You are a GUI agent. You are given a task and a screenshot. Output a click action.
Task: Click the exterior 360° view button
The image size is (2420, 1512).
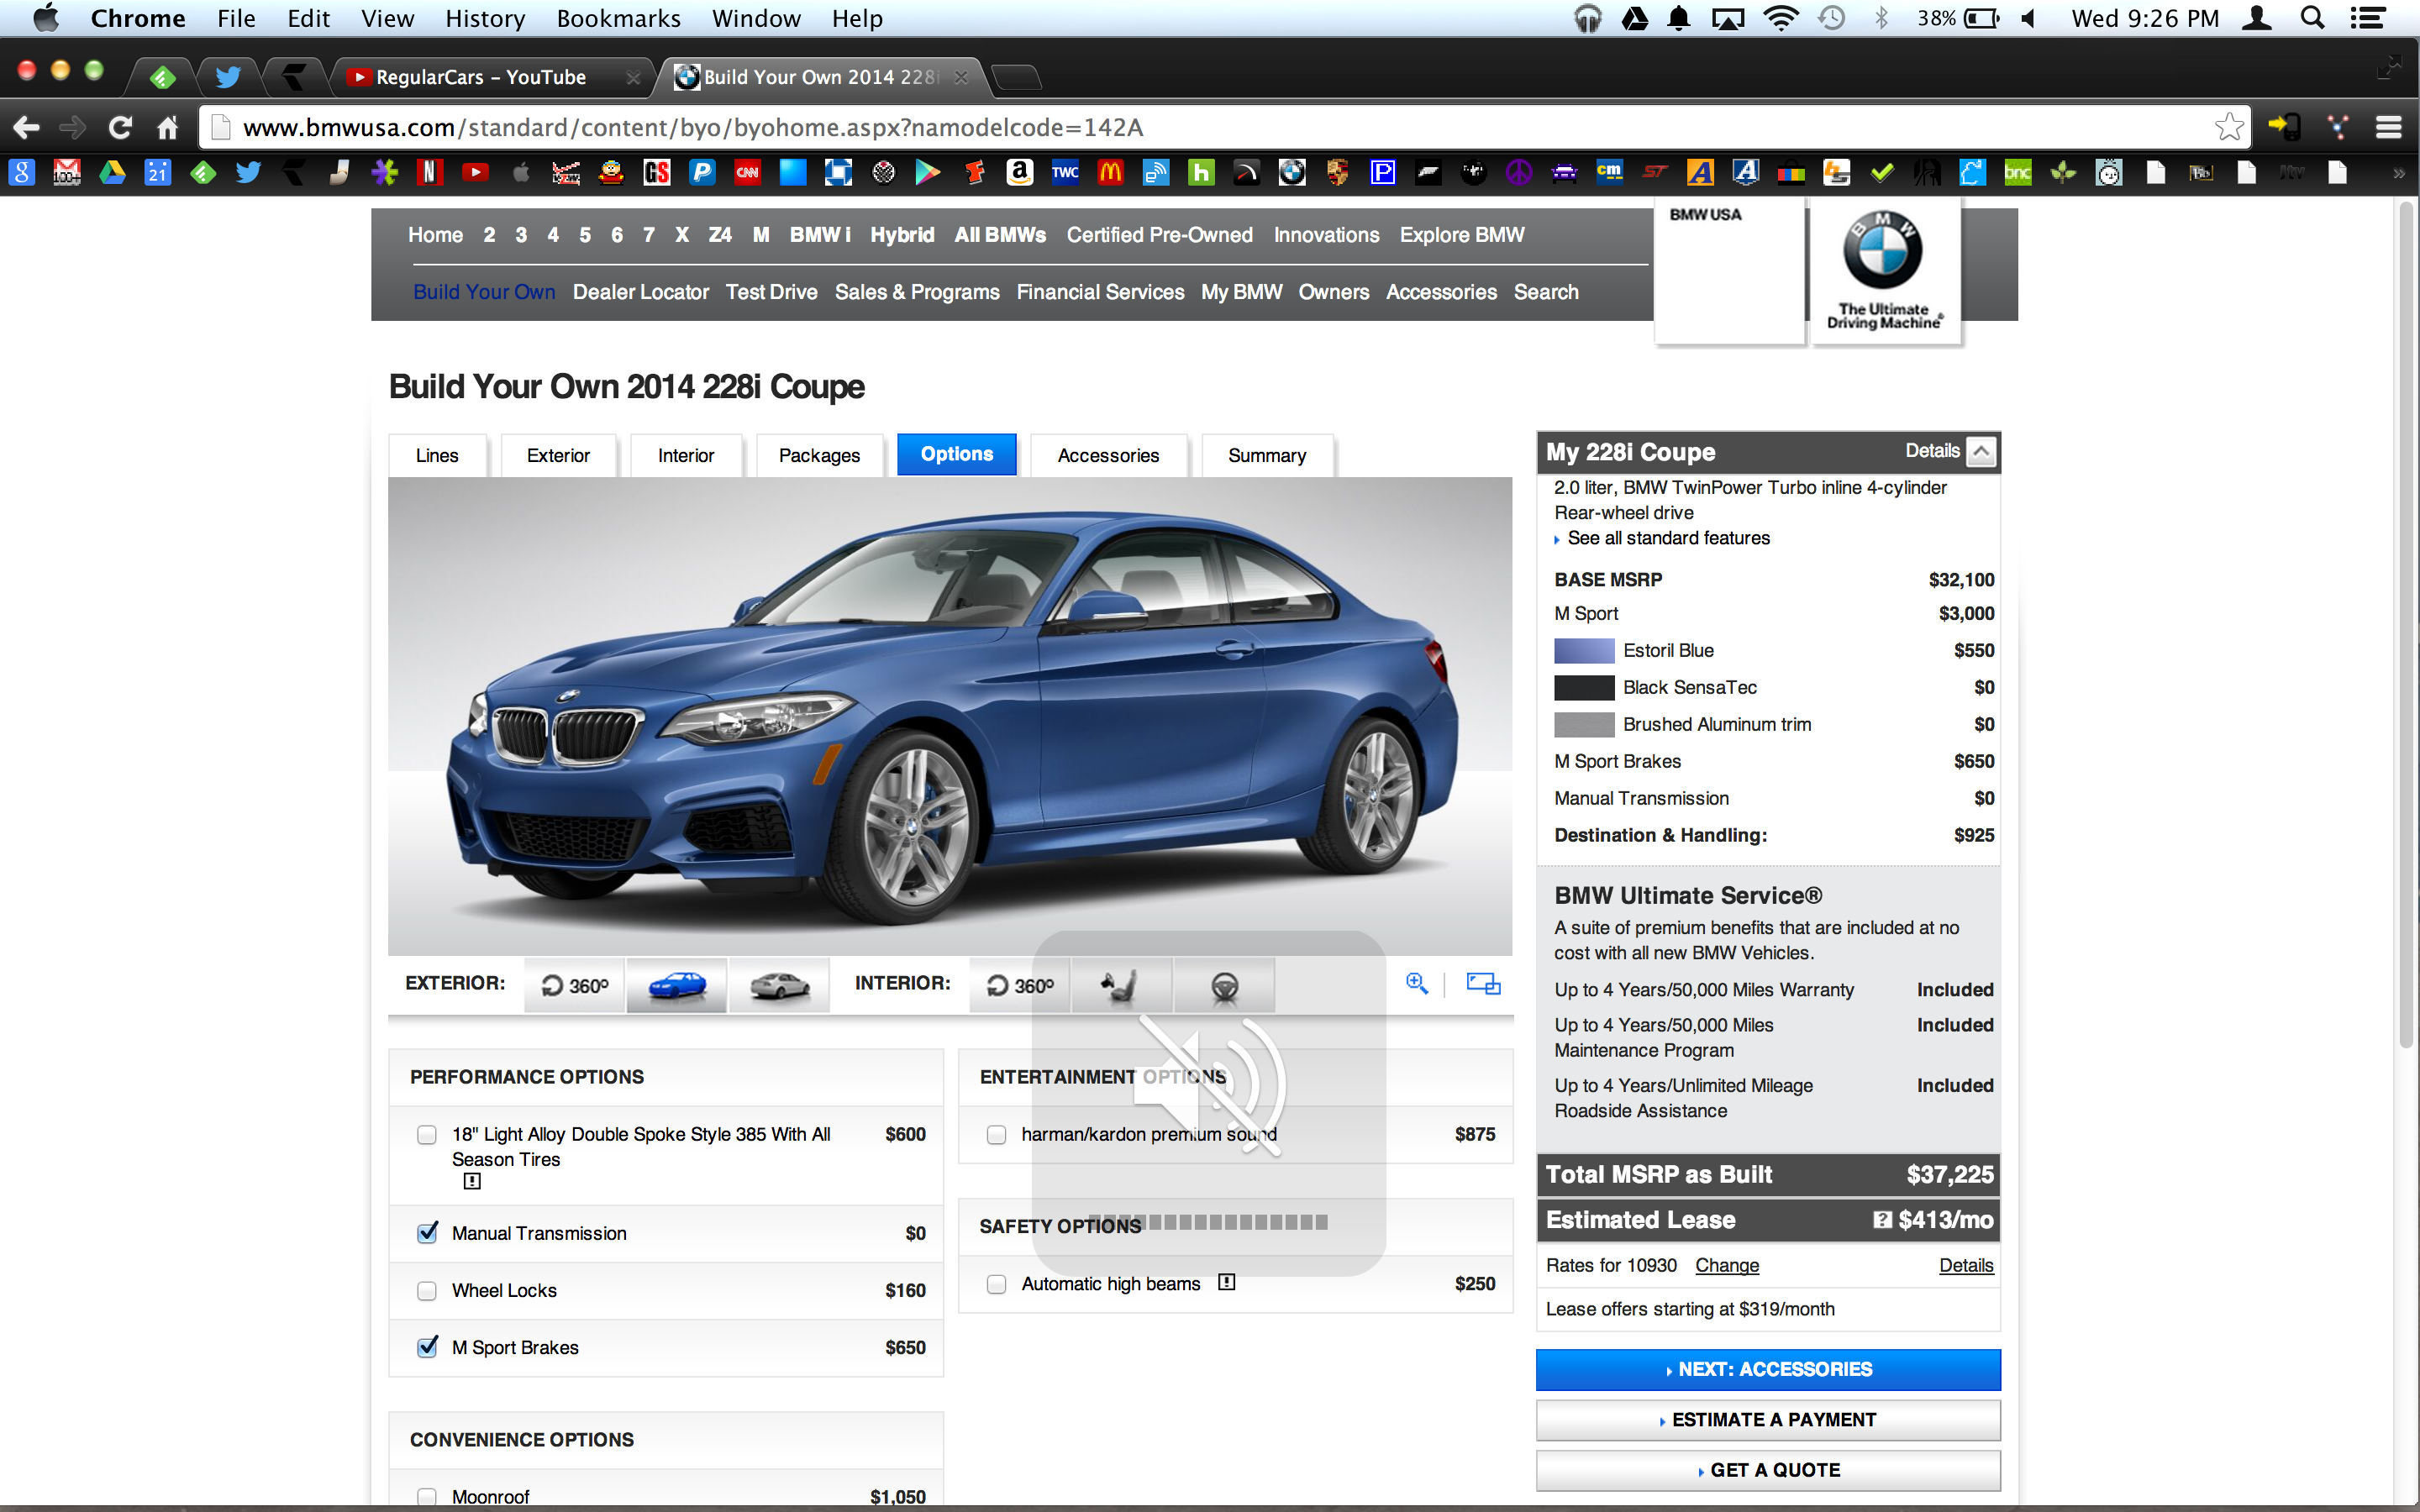tap(575, 985)
